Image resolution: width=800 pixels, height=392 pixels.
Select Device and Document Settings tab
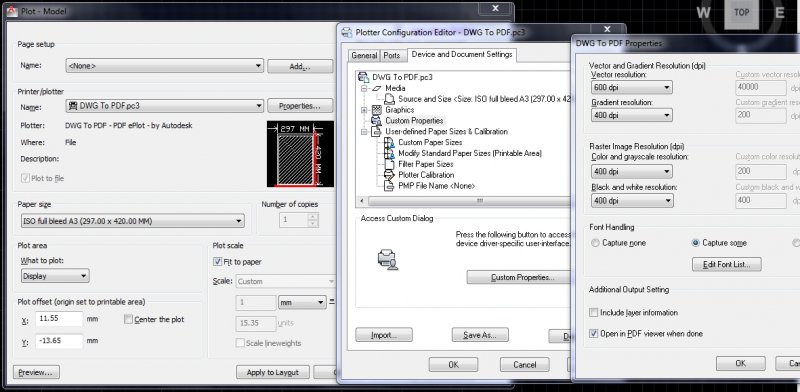[462, 54]
